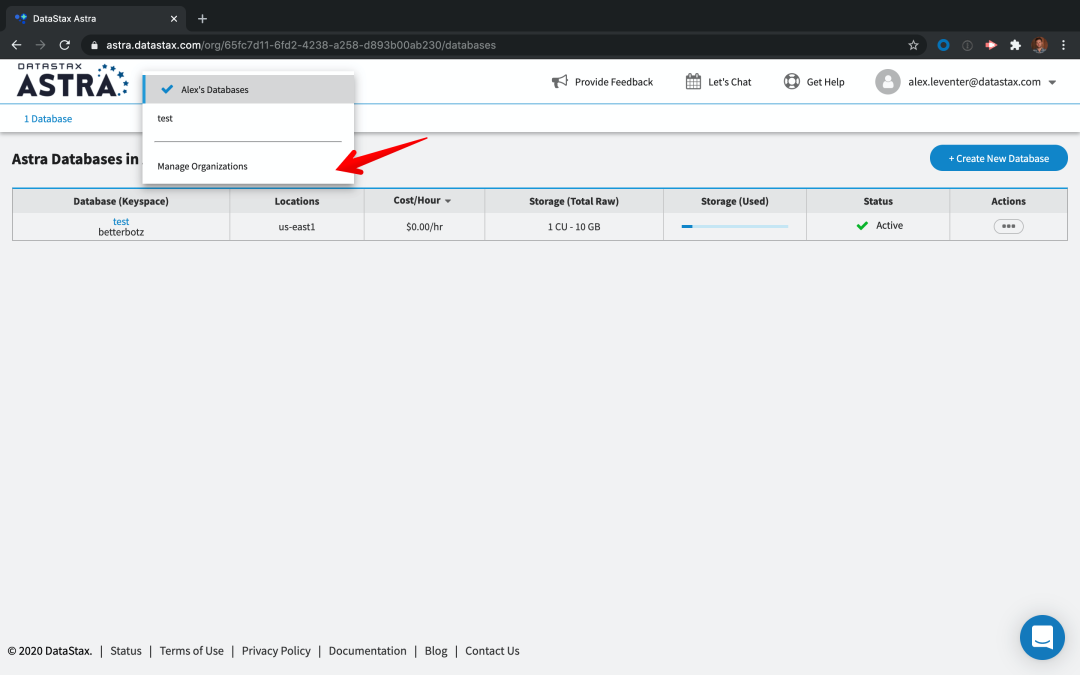
Task: Click the Storage (Total Raw) column header
Action: coord(574,201)
